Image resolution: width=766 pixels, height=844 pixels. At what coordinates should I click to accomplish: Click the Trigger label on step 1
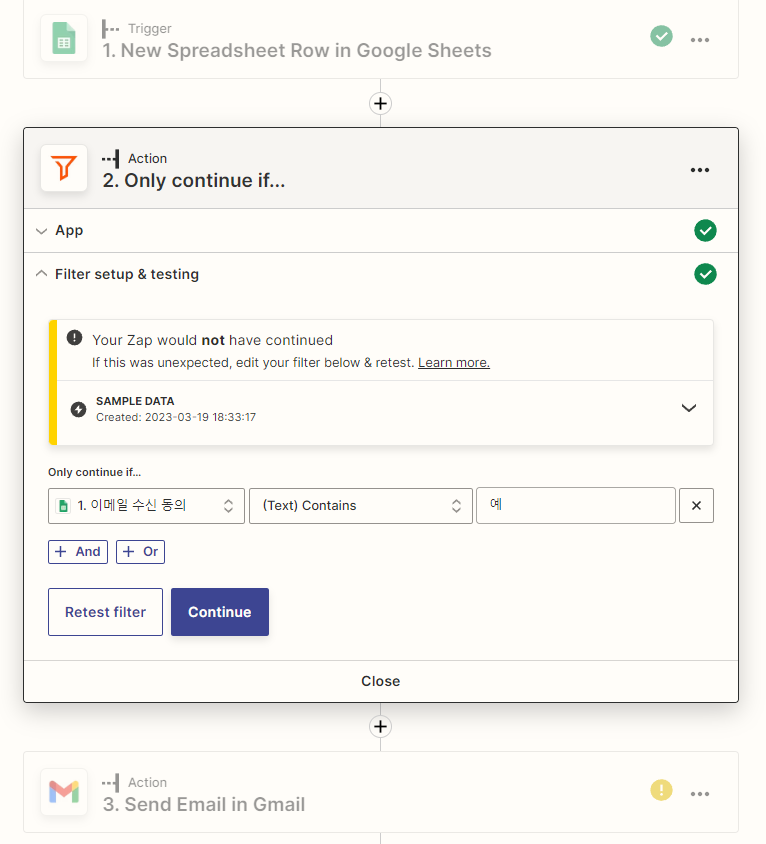(150, 29)
